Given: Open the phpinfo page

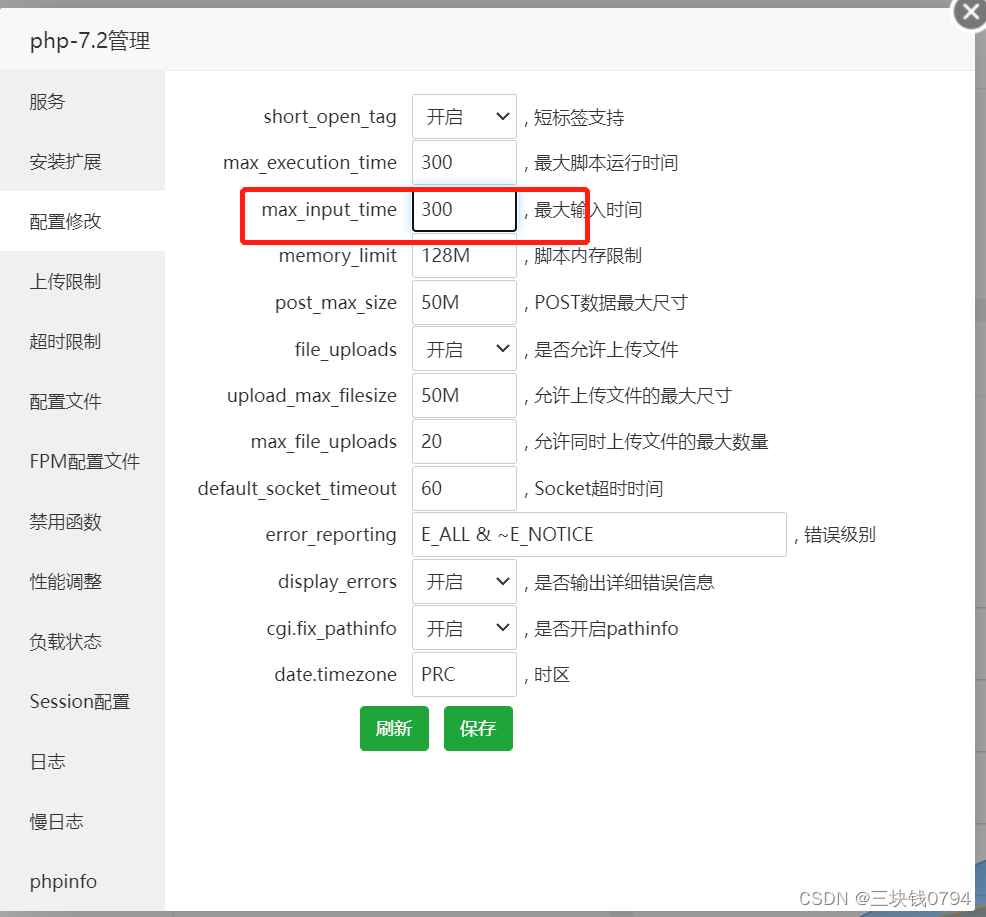Looking at the screenshot, I should pyautogui.click(x=62, y=881).
